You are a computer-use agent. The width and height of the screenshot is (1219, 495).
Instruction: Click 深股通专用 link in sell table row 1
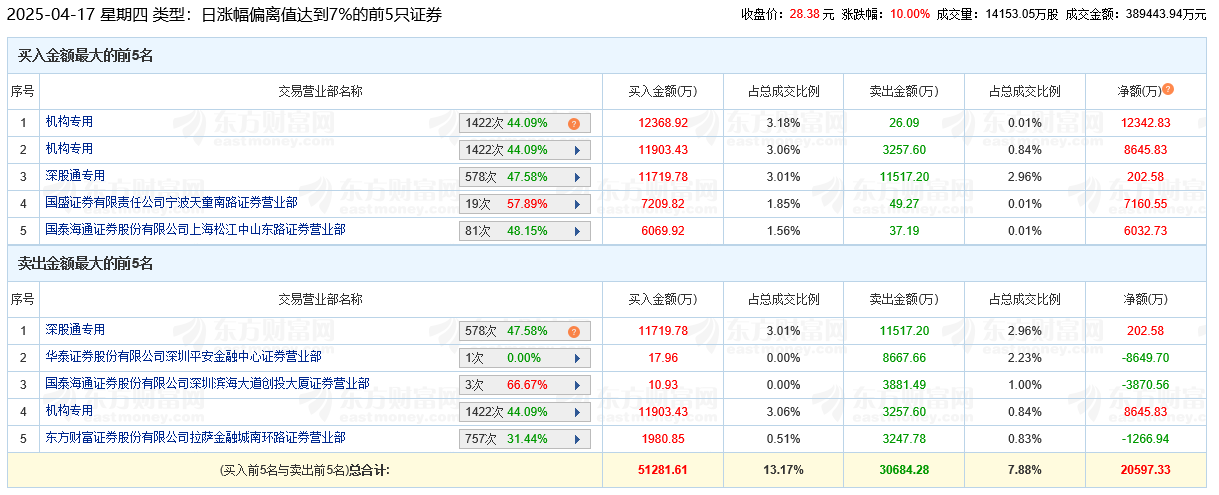[x=75, y=330]
